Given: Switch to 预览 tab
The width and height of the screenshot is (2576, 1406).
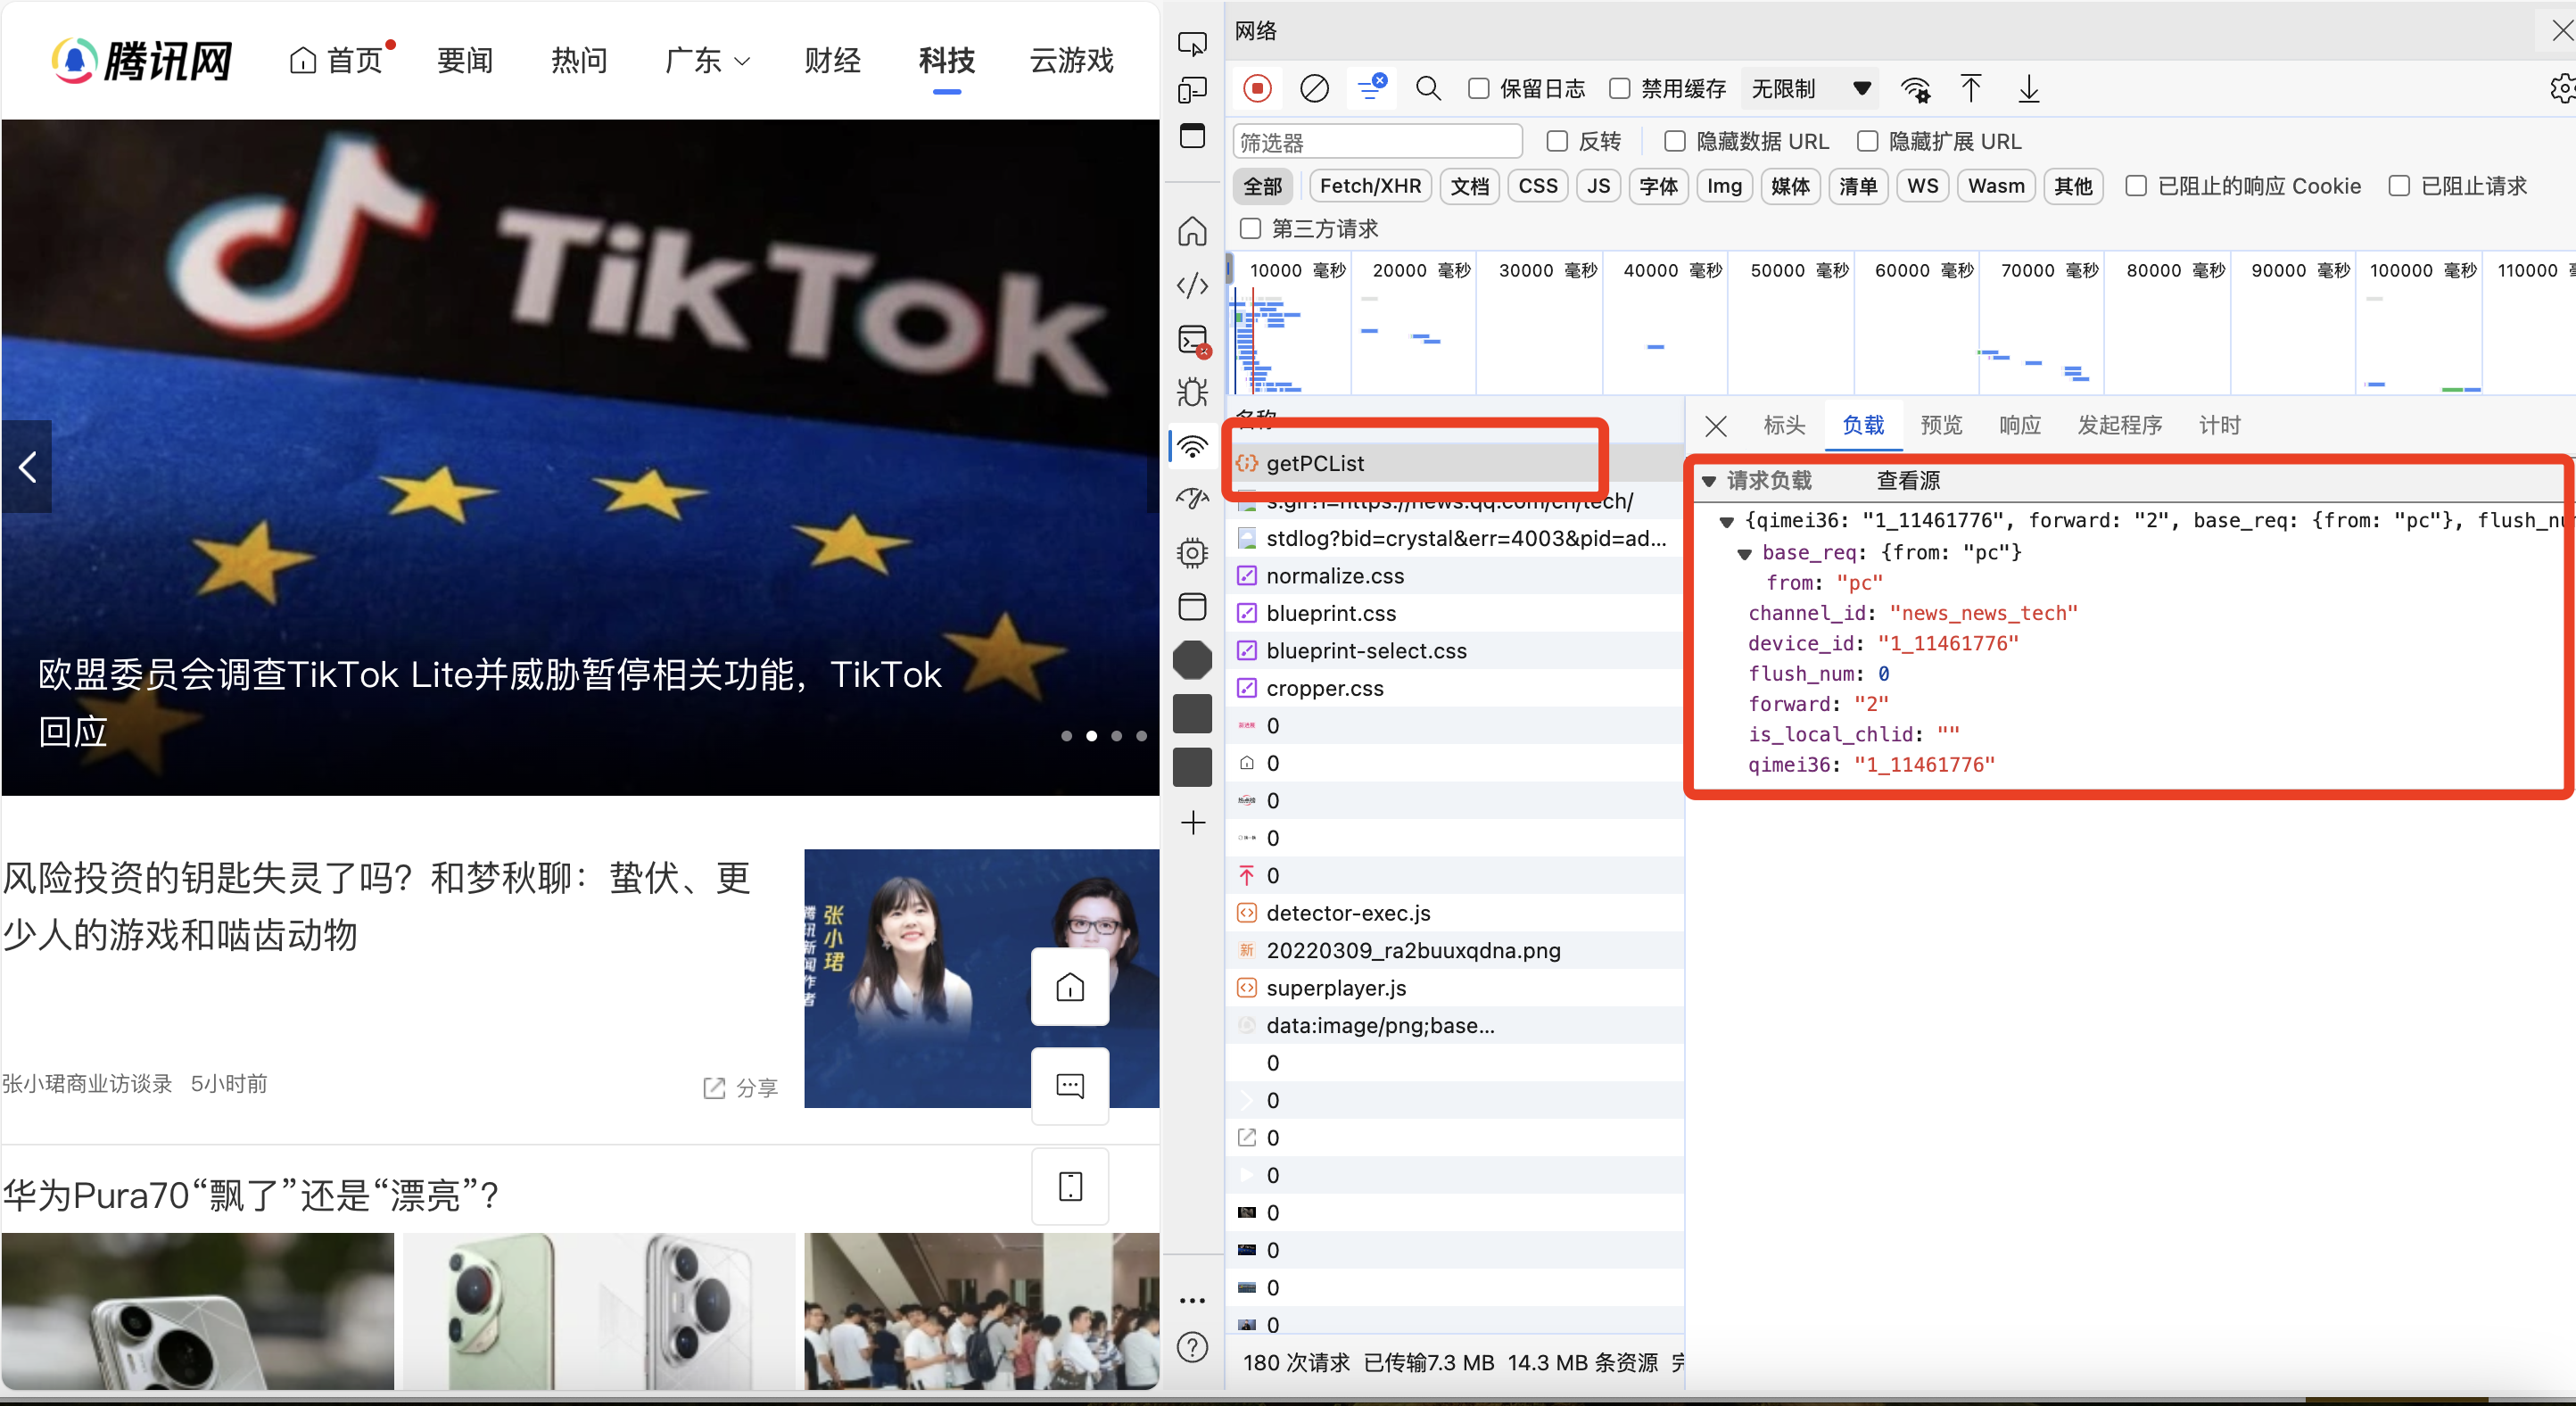Looking at the screenshot, I should click(x=1941, y=426).
